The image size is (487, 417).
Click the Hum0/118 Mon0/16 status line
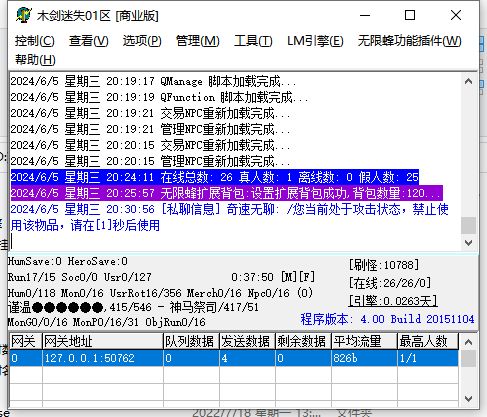[x=160, y=293]
